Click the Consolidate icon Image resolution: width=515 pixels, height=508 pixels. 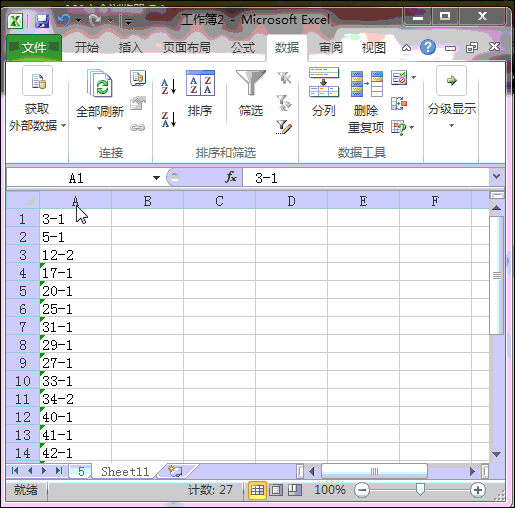(x=399, y=103)
